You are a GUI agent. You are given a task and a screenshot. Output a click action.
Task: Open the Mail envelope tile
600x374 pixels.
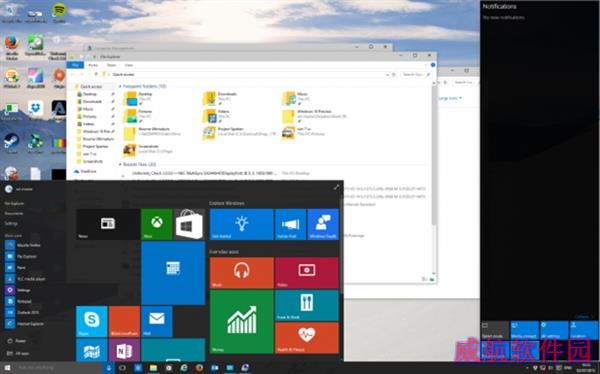(x=157, y=322)
